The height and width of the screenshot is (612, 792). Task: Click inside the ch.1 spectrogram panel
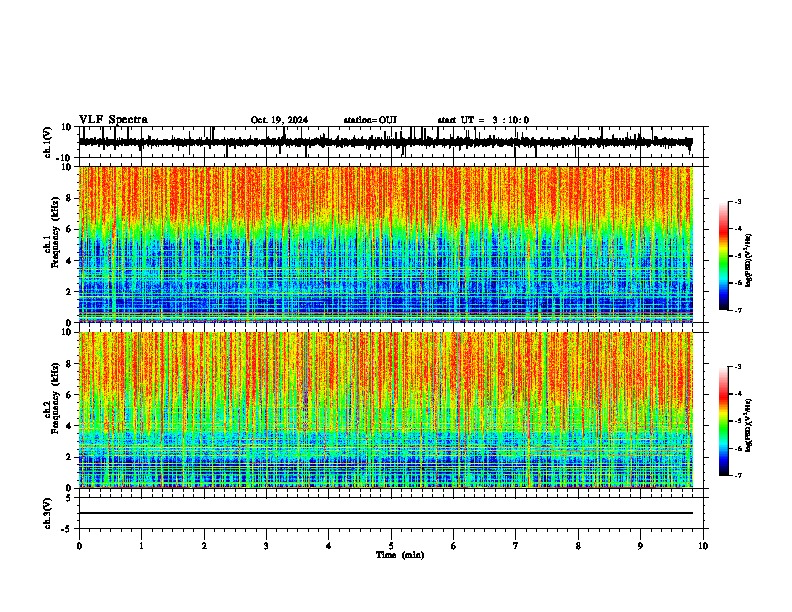tap(385, 244)
